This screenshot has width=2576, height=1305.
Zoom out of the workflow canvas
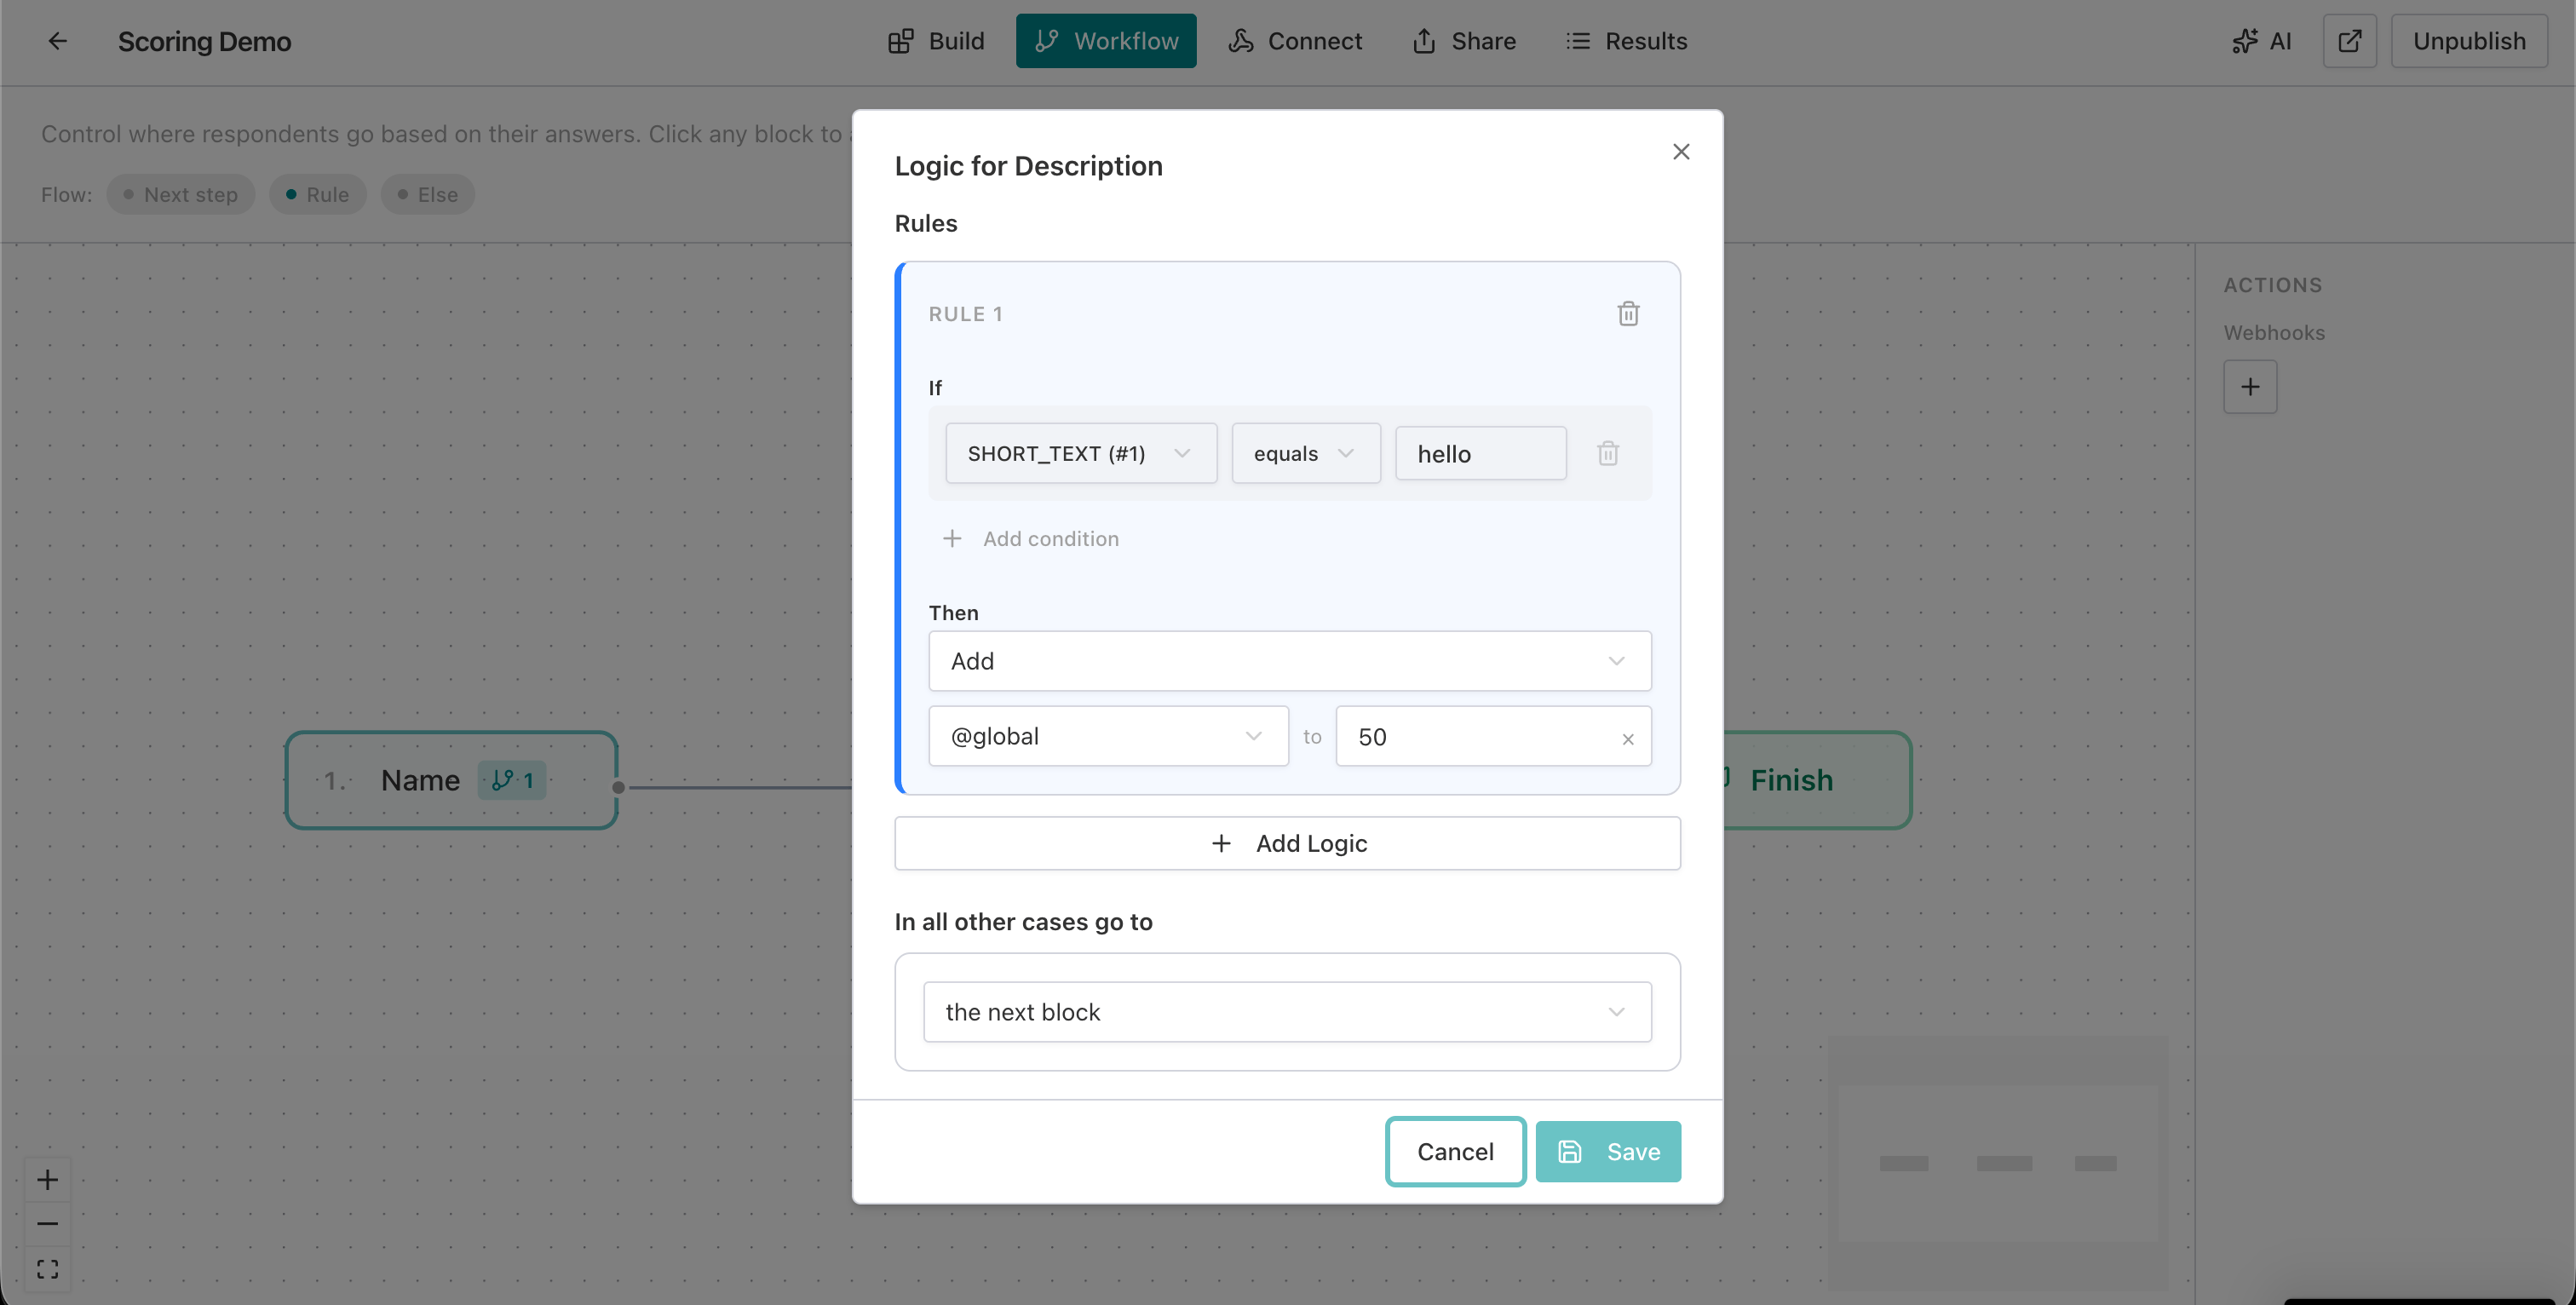[x=47, y=1223]
